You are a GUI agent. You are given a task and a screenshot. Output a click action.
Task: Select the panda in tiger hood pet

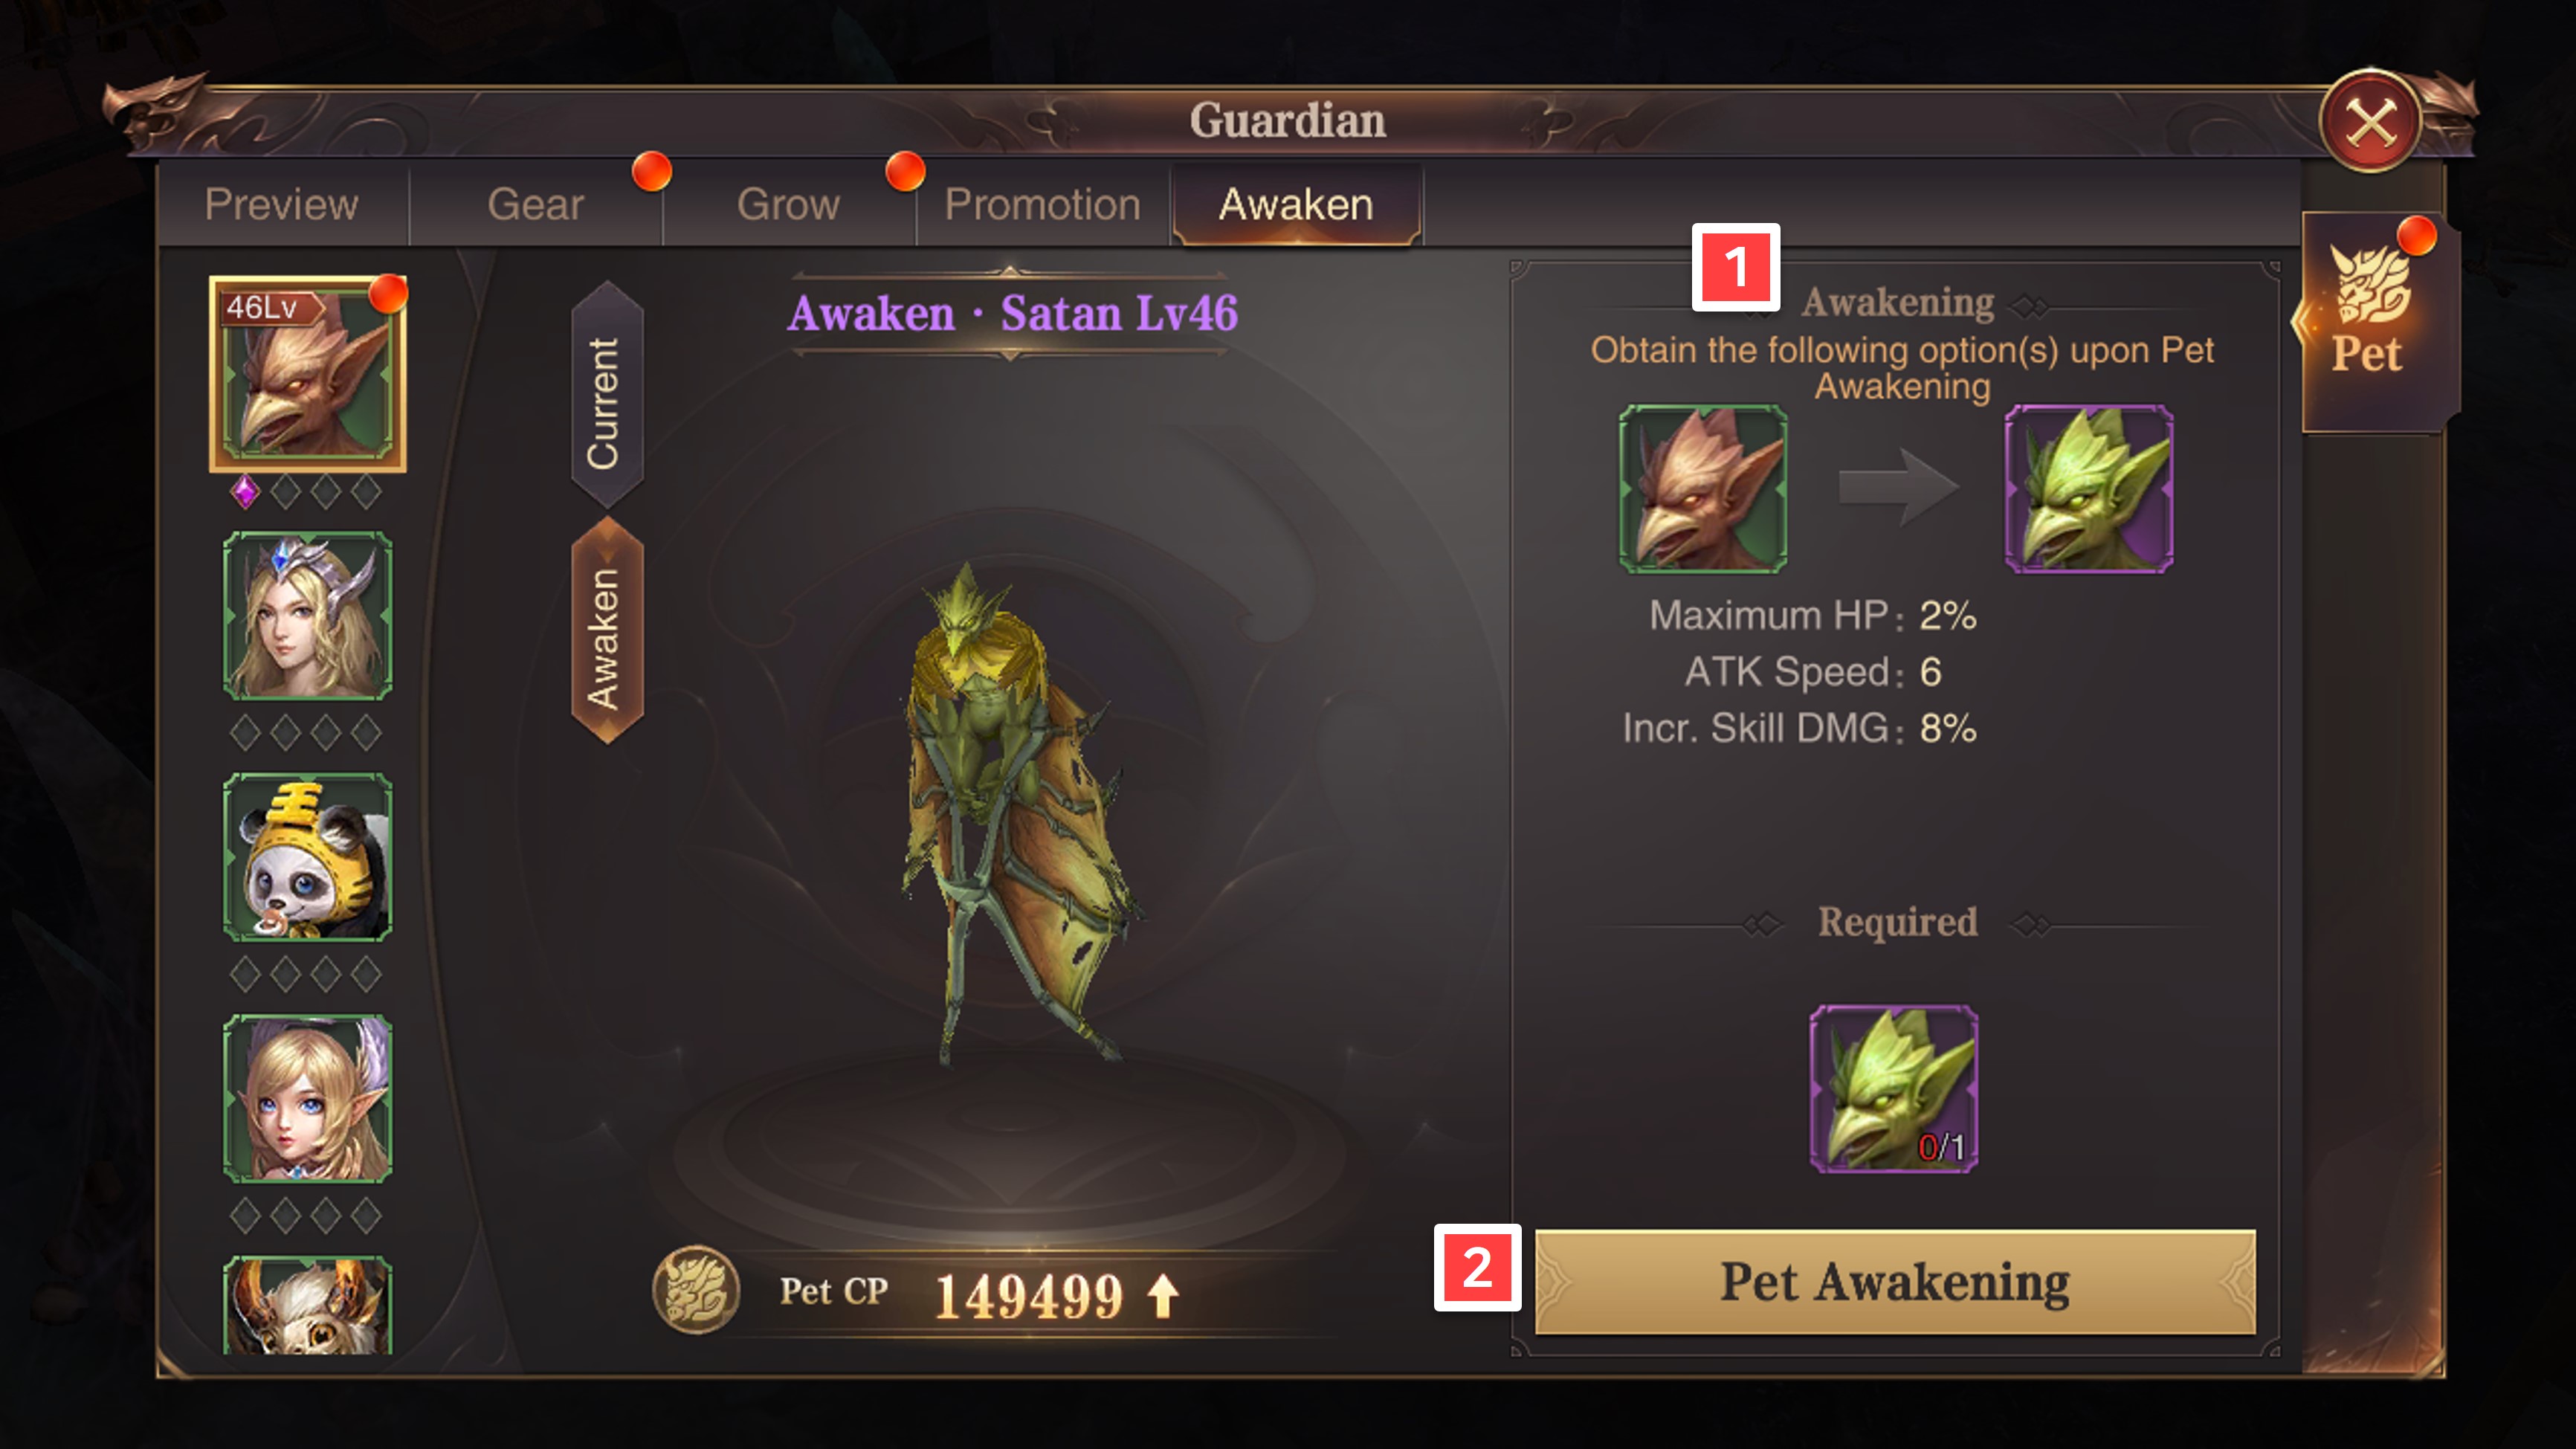tap(307, 857)
